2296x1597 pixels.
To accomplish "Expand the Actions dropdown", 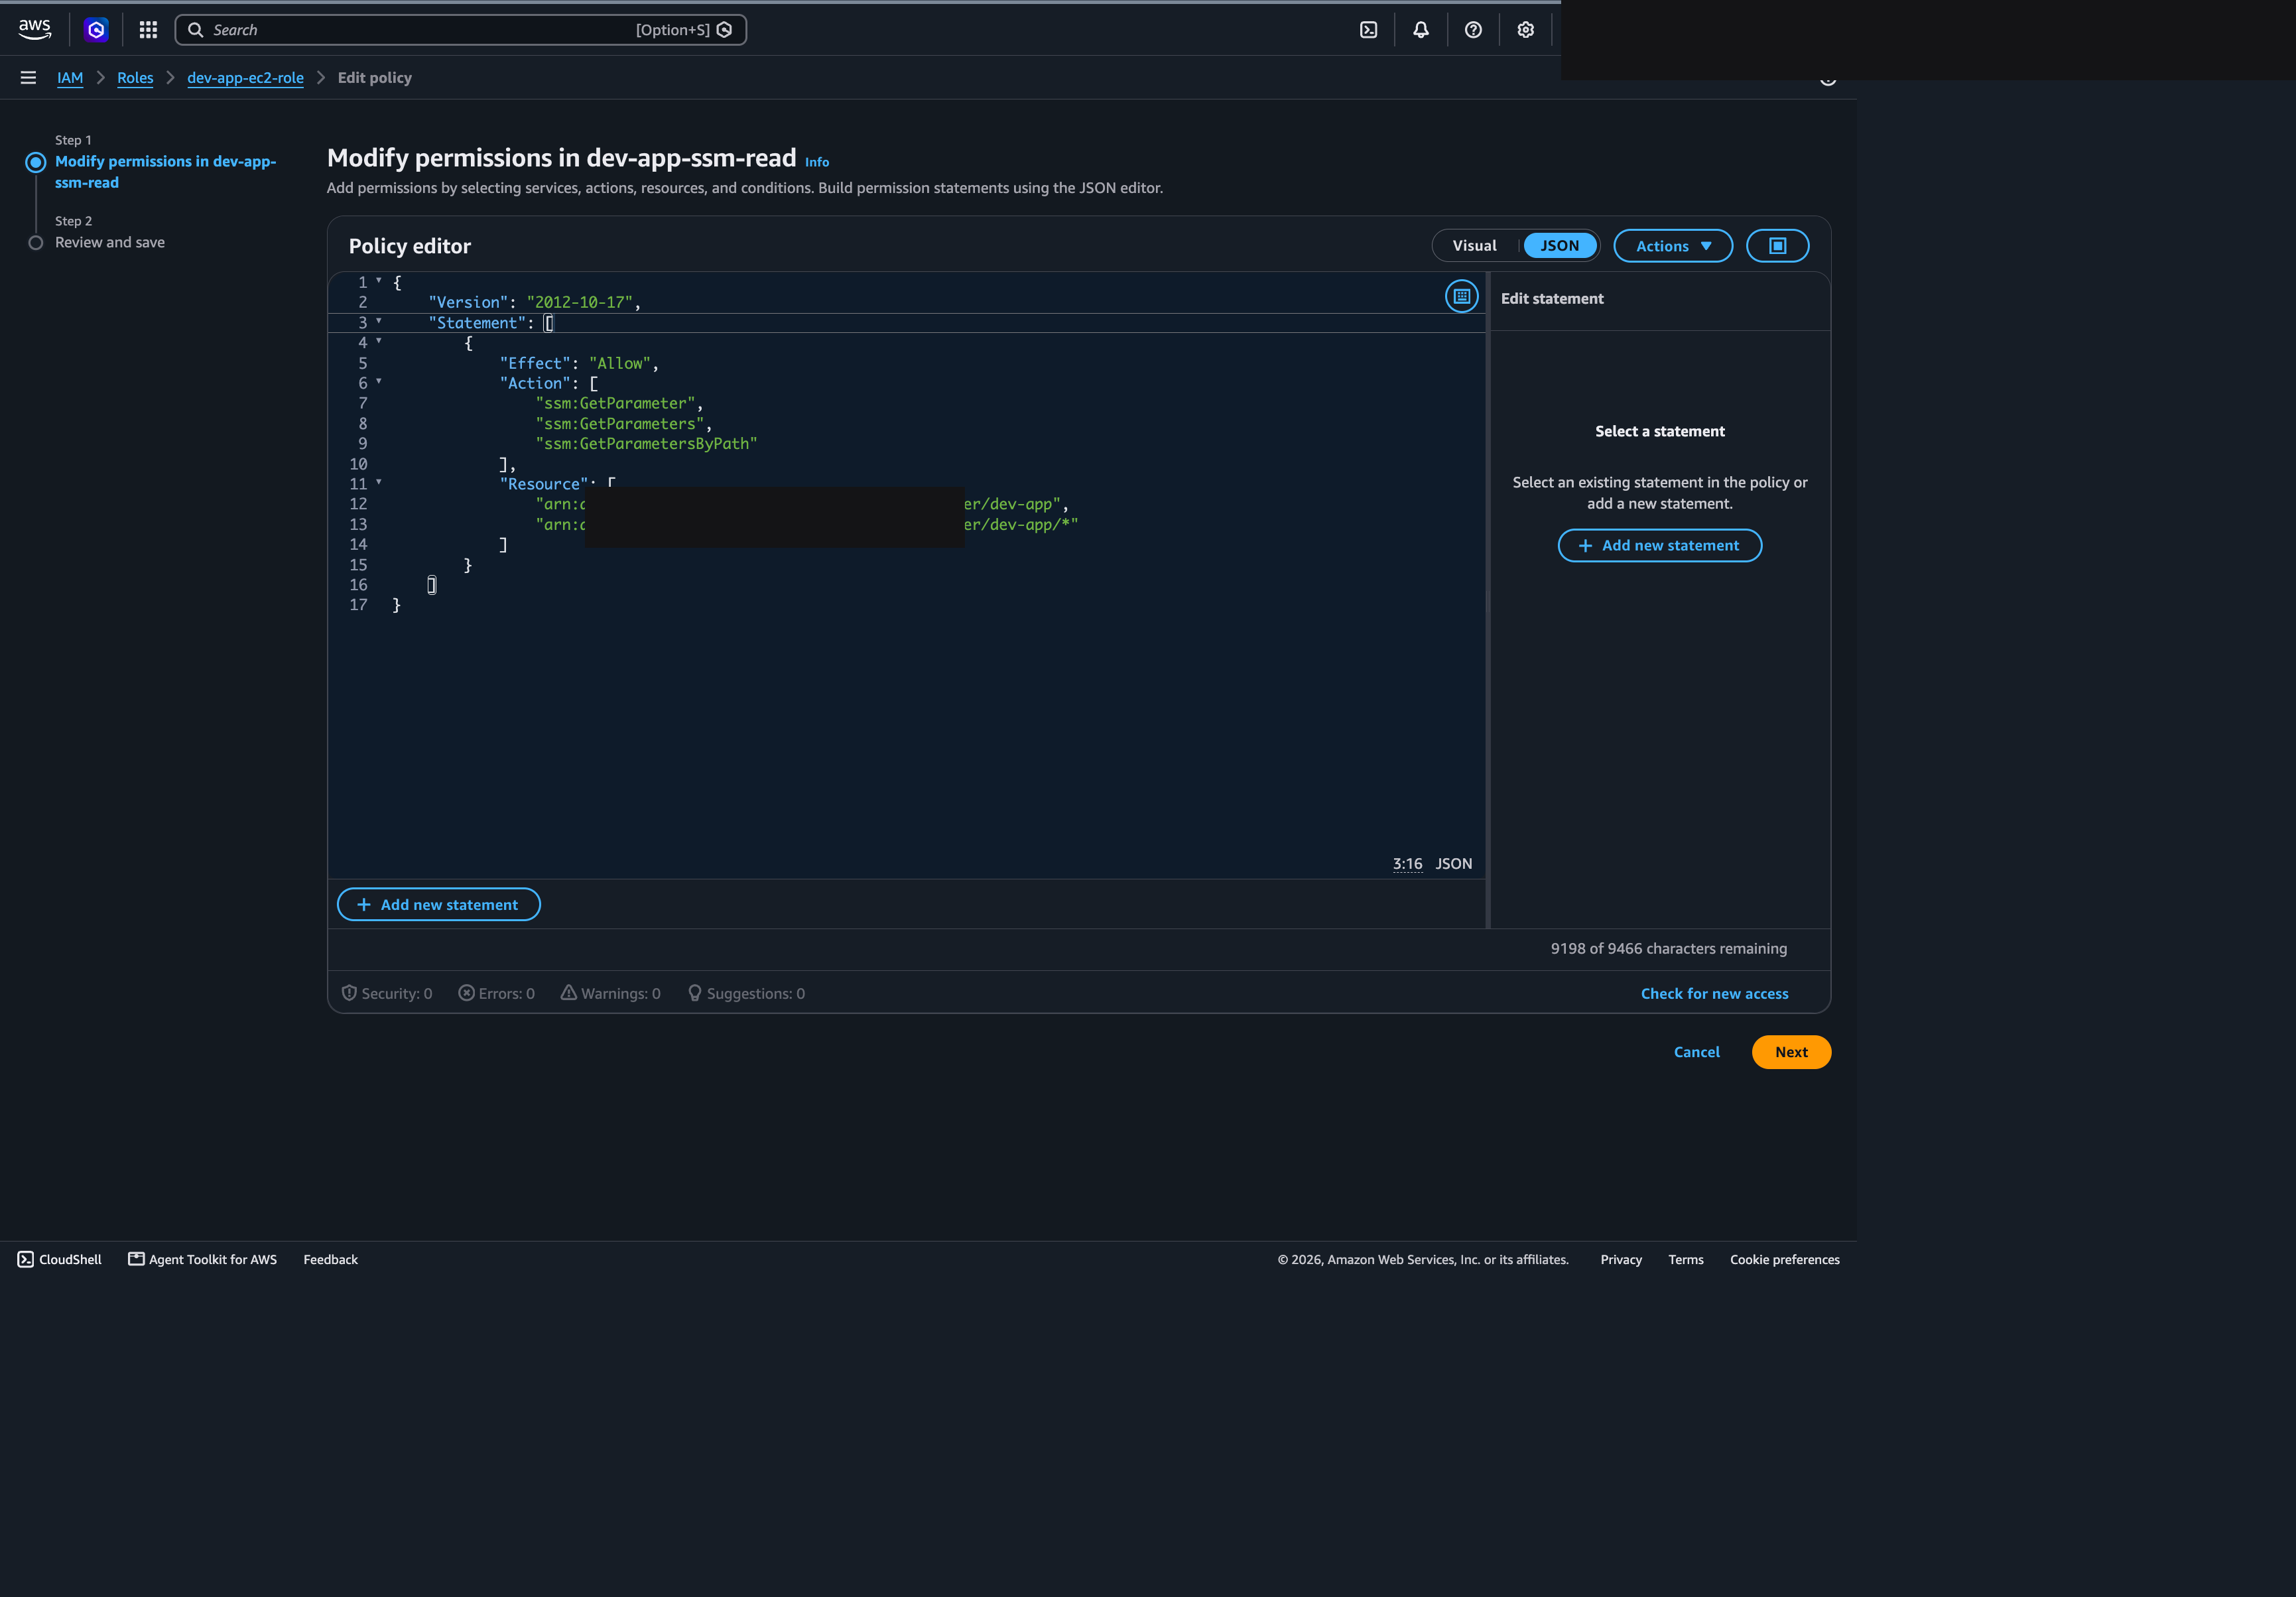I will coord(1673,246).
